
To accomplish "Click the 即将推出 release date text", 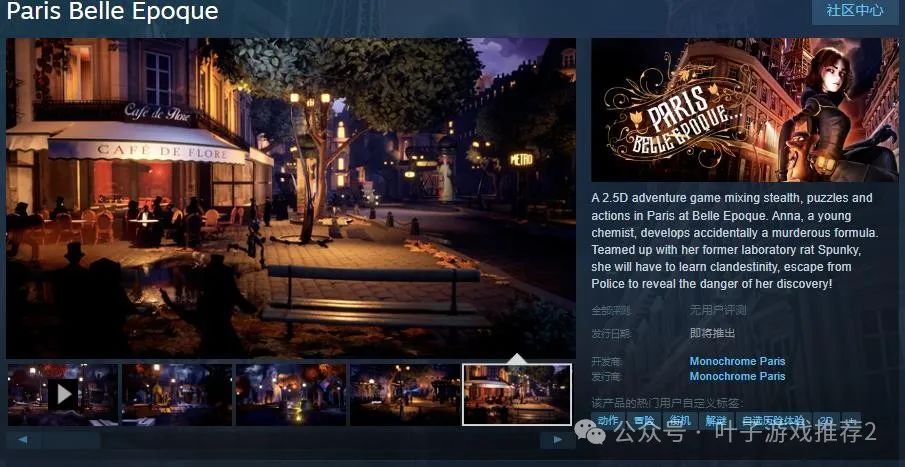I will [x=713, y=333].
